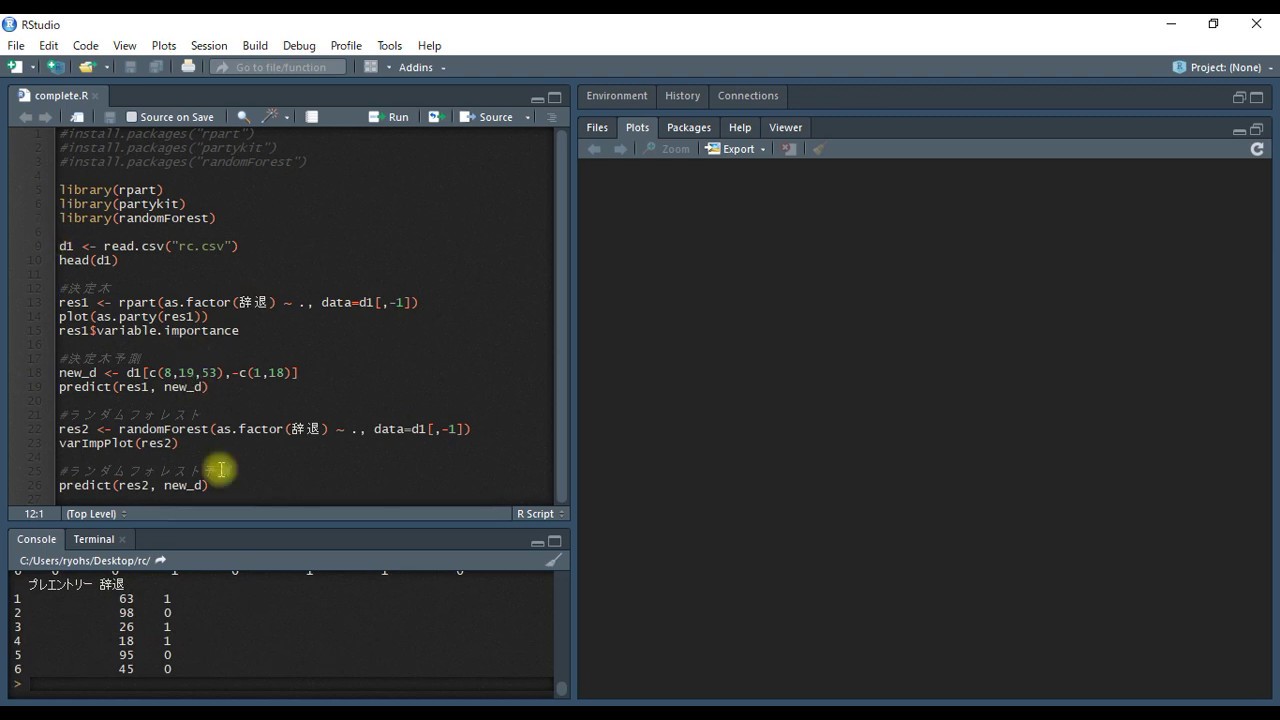
Task: Open the Export dropdown in Plots
Action: click(x=736, y=149)
